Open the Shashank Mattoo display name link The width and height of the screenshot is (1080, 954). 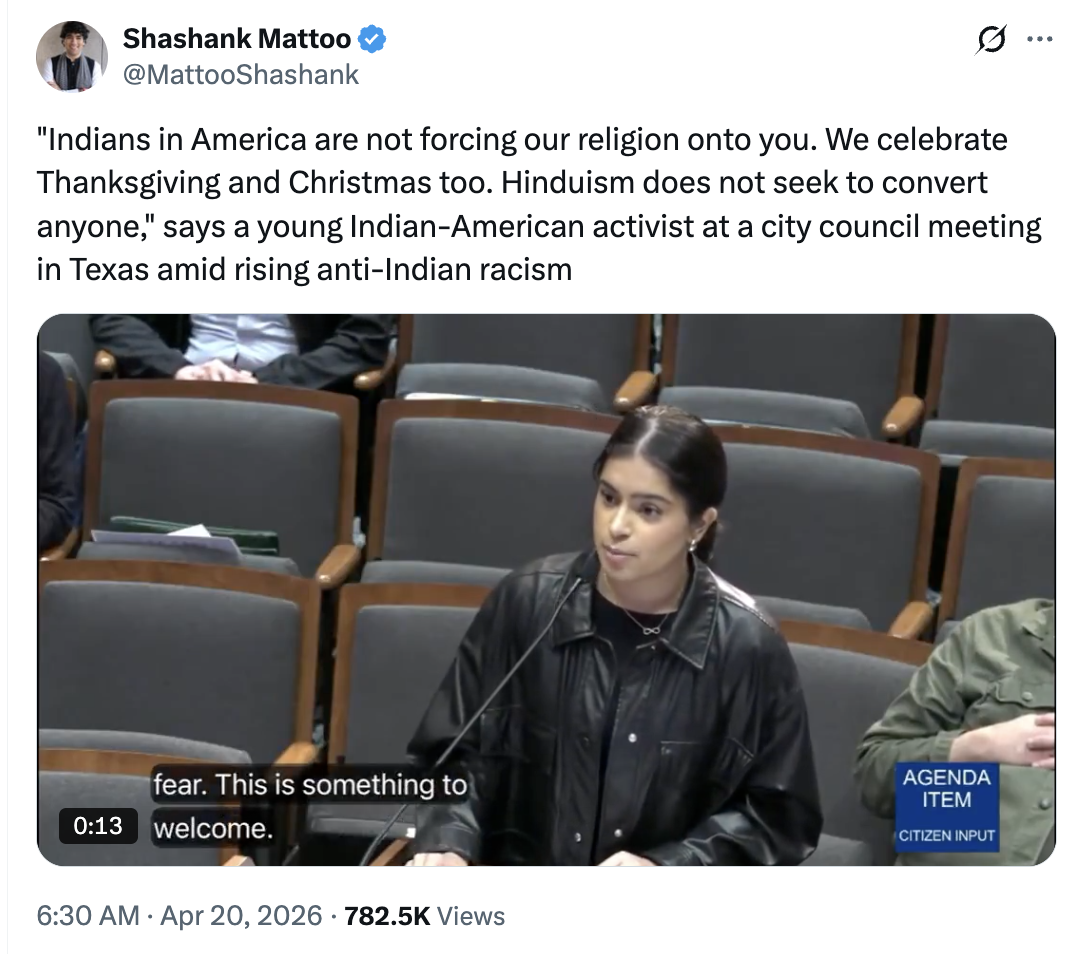click(x=237, y=39)
